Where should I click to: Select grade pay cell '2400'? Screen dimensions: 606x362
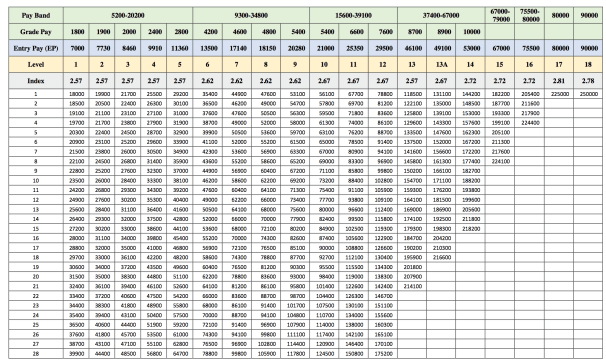154,32
